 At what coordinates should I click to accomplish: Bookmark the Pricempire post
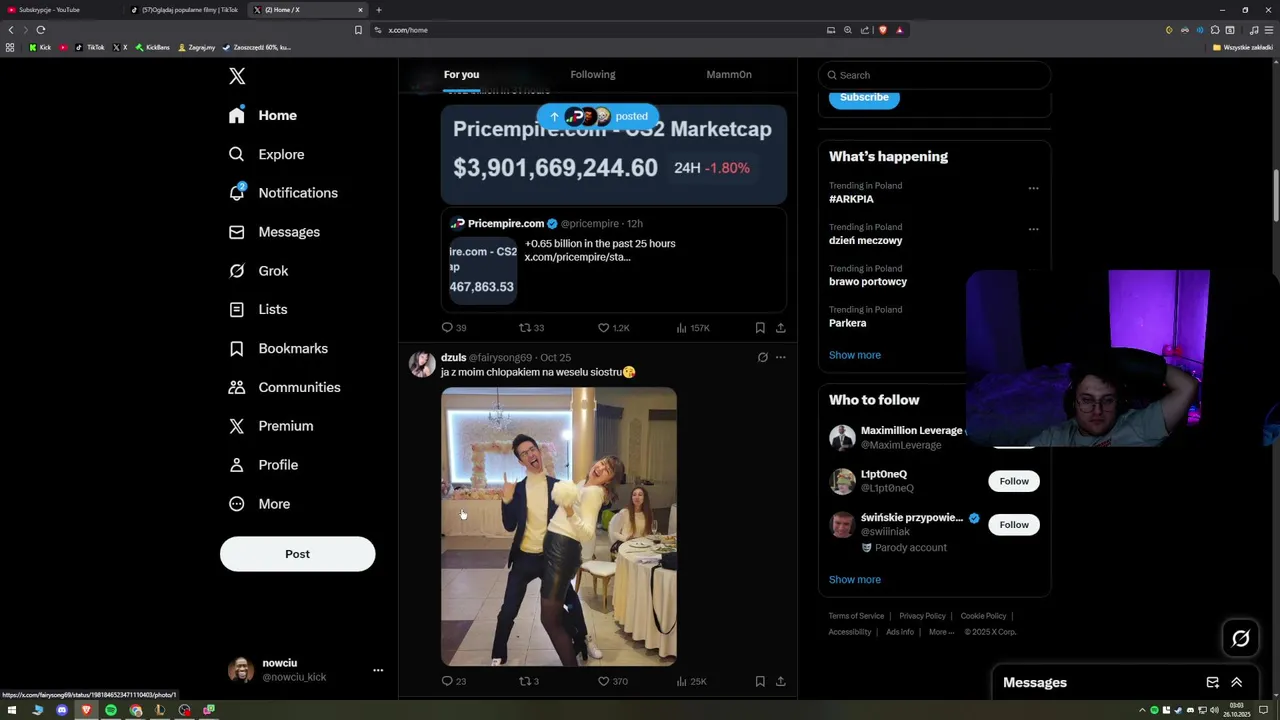[760, 328]
